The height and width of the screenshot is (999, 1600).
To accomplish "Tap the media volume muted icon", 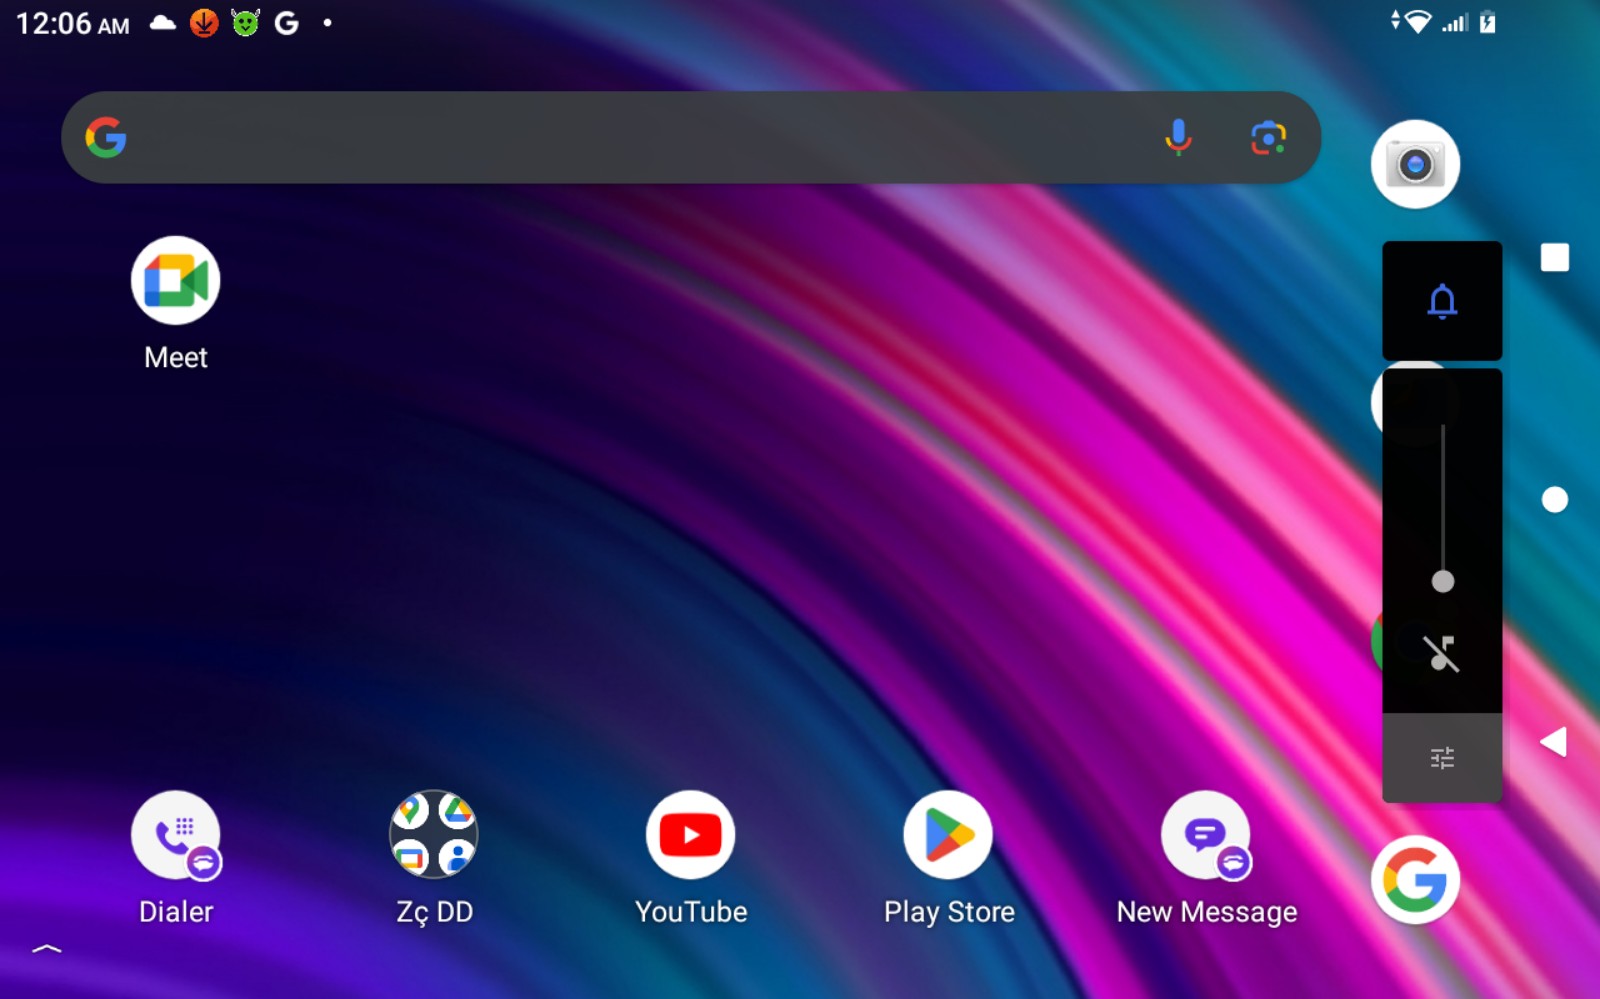I will (x=1441, y=654).
